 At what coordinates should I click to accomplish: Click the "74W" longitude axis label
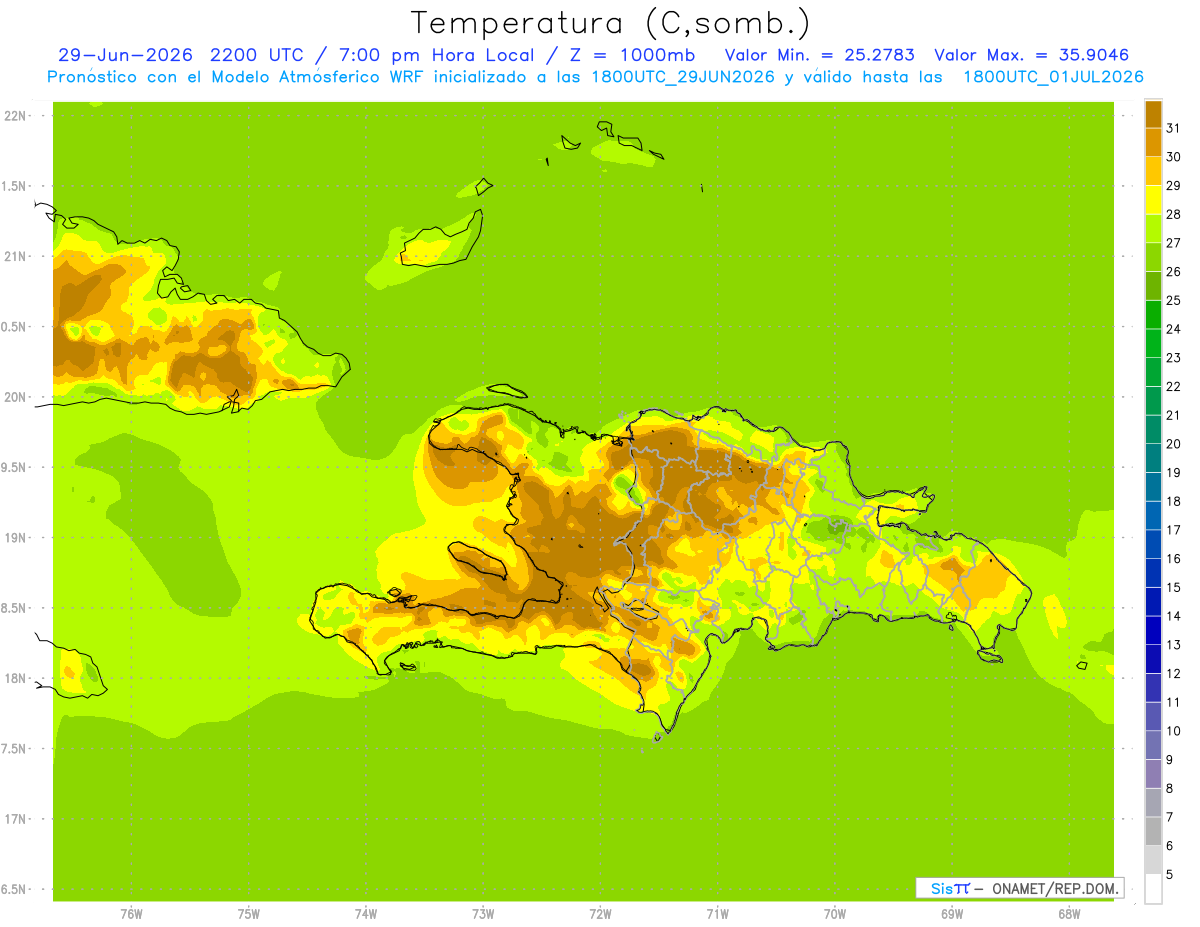tap(366, 914)
